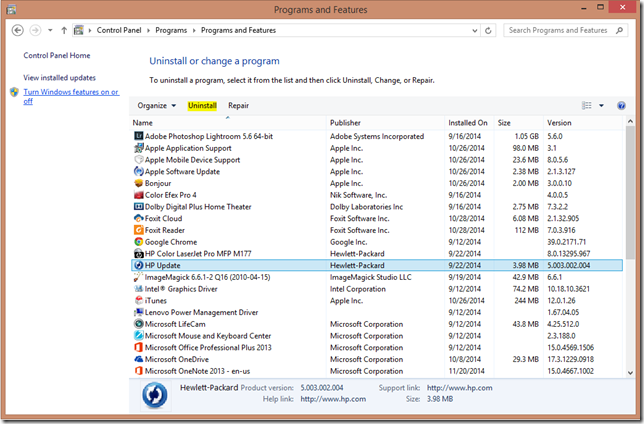Expand the breadcrumb arrow after Programs
This screenshot has width=644, height=424.
click(x=194, y=30)
